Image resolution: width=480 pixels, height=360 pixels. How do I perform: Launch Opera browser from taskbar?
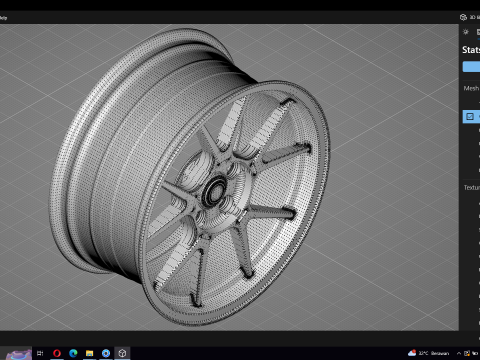[x=57, y=353]
